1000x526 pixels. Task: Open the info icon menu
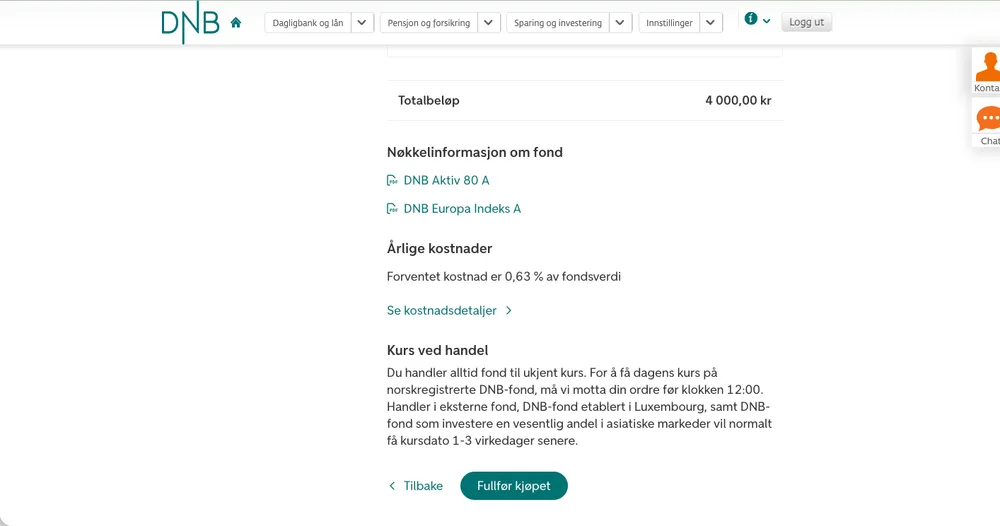pyautogui.click(x=757, y=20)
